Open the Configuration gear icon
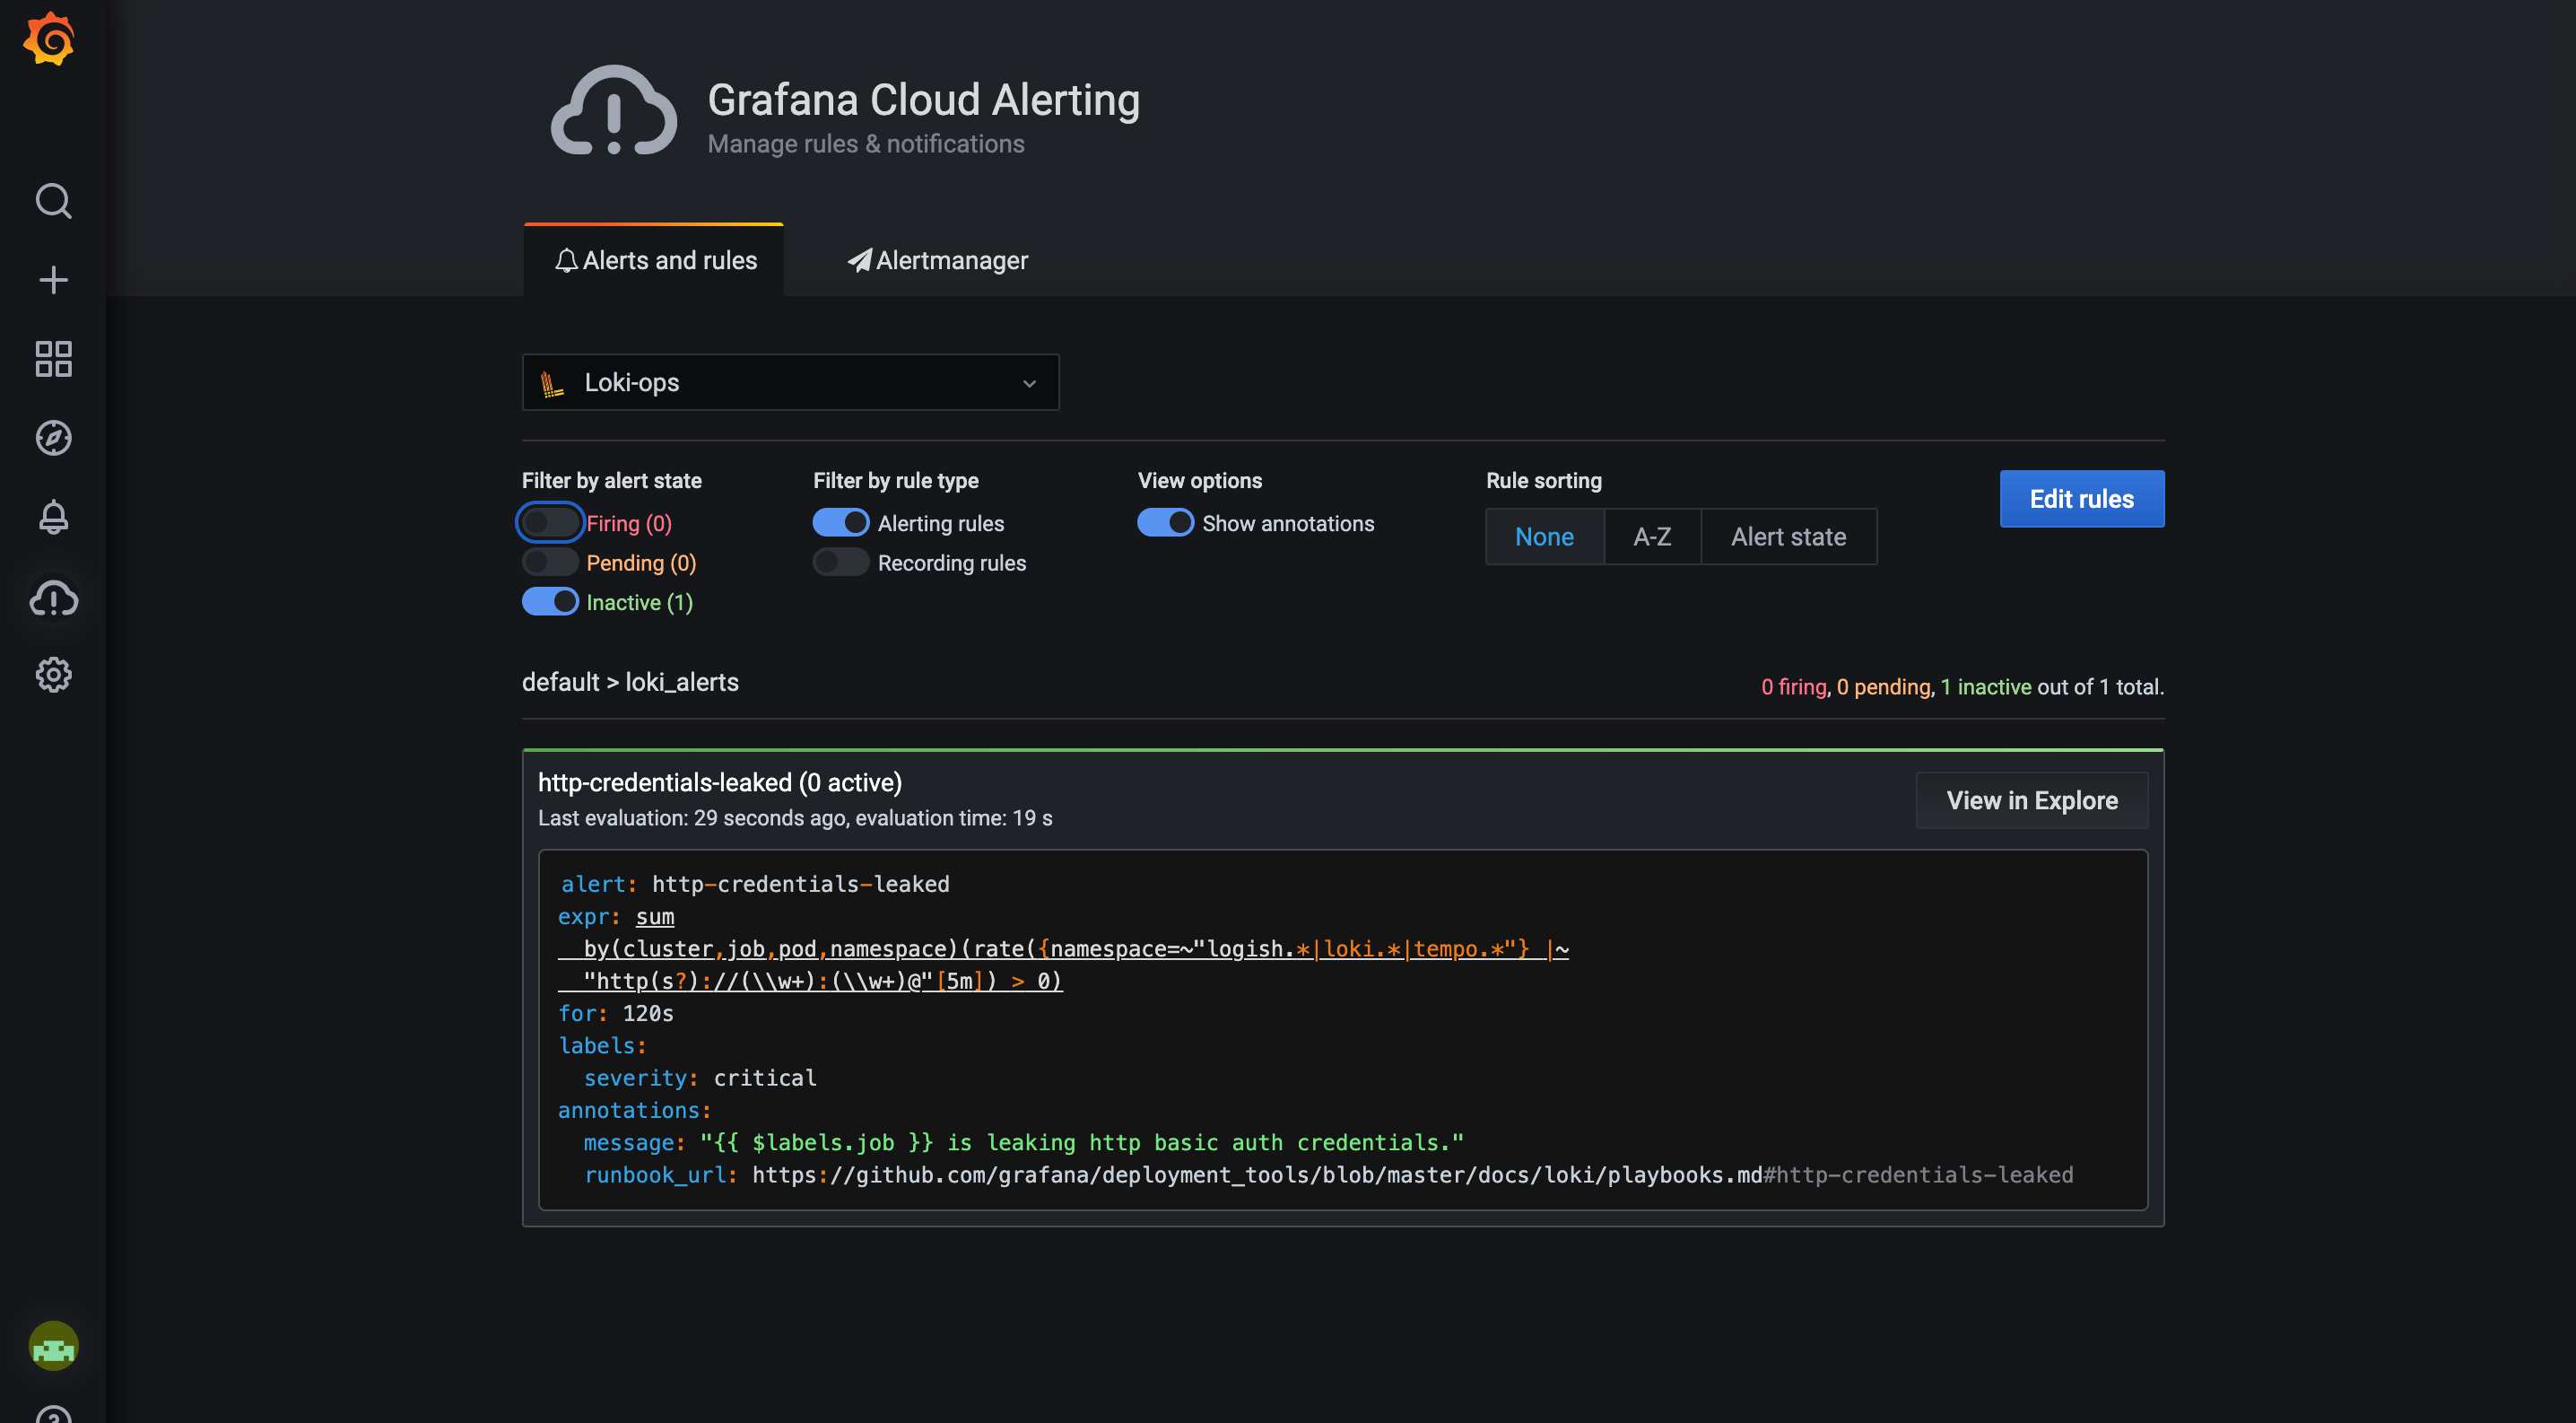 (53, 675)
